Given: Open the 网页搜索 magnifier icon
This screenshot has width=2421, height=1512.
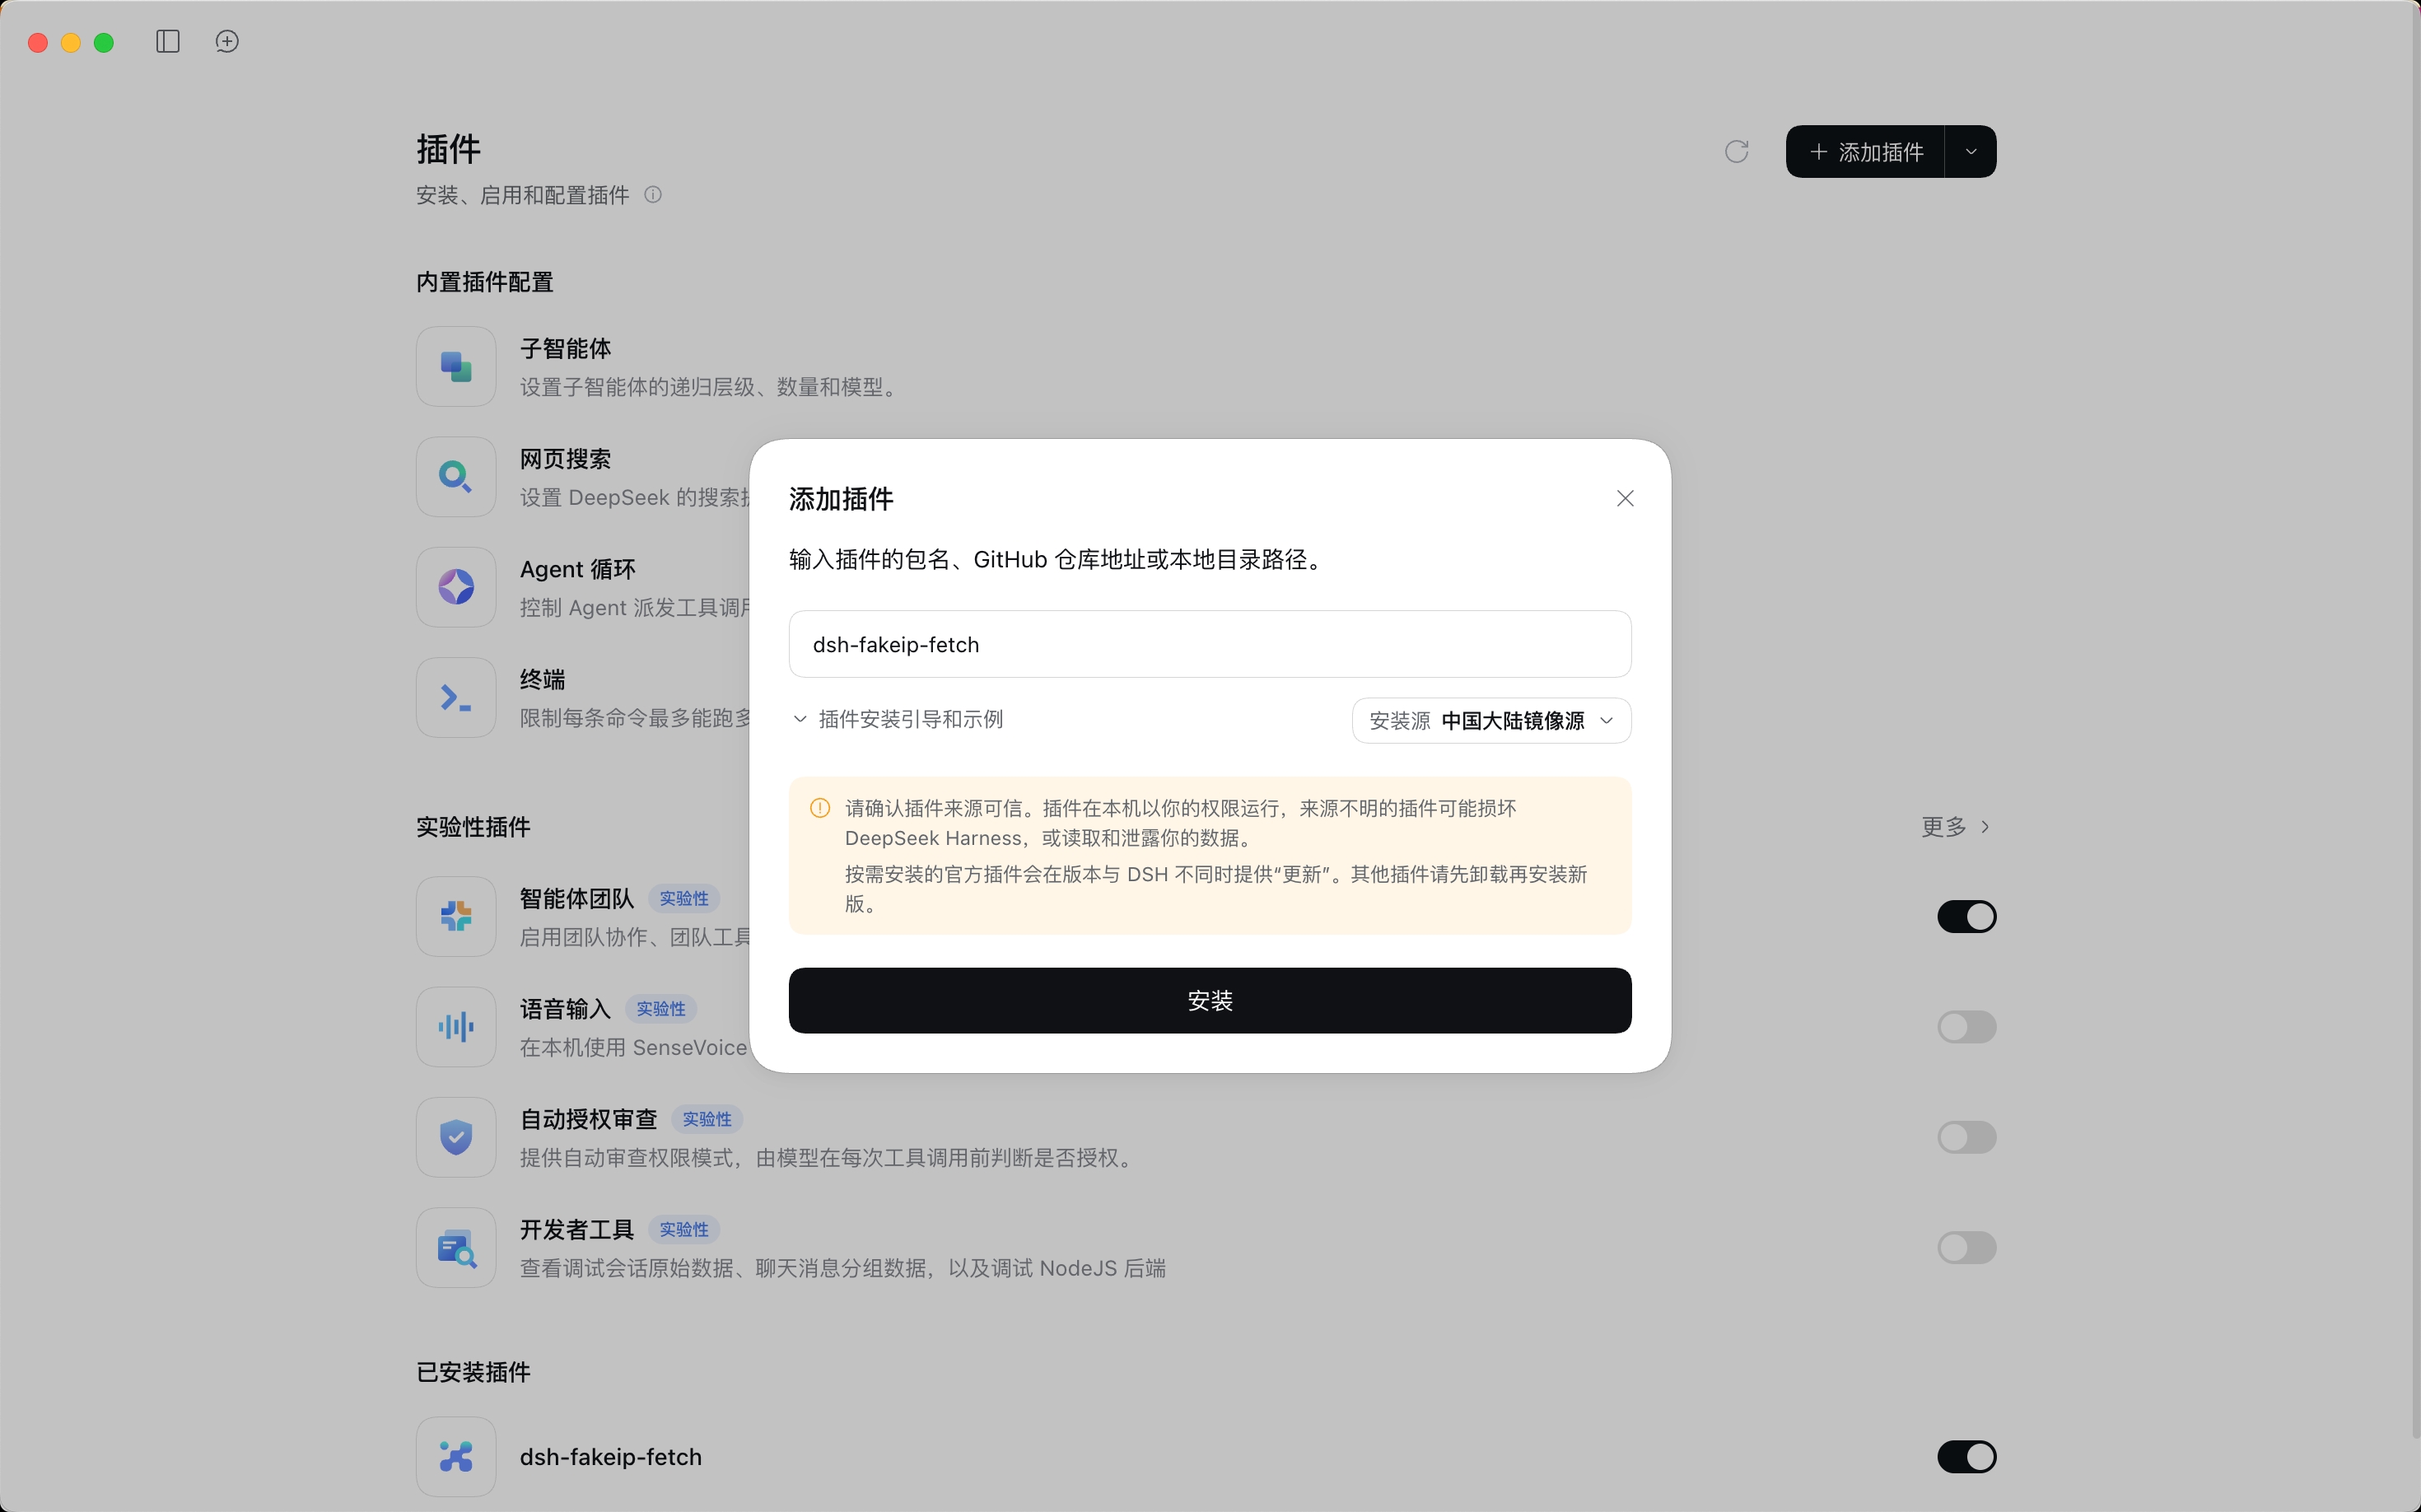Looking at the screenshot, I should pyautogui.click(x=456, y=476).
